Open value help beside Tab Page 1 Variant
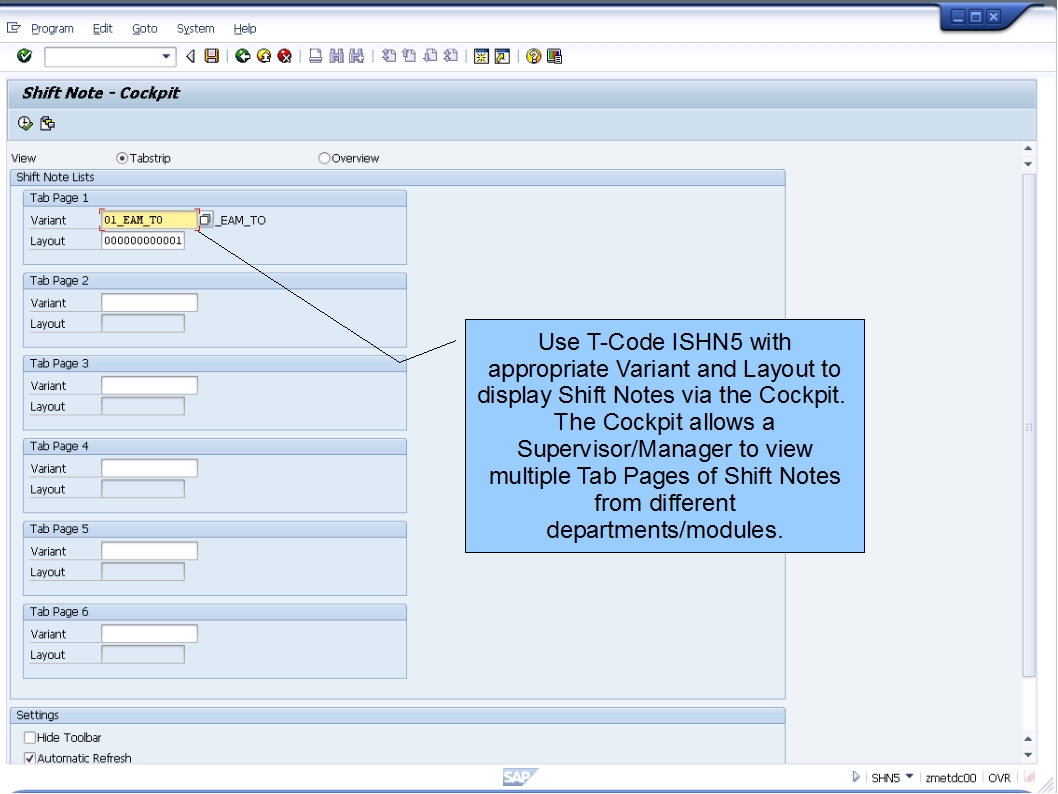Screen dimensions: 1058x794 click(206, 220)
